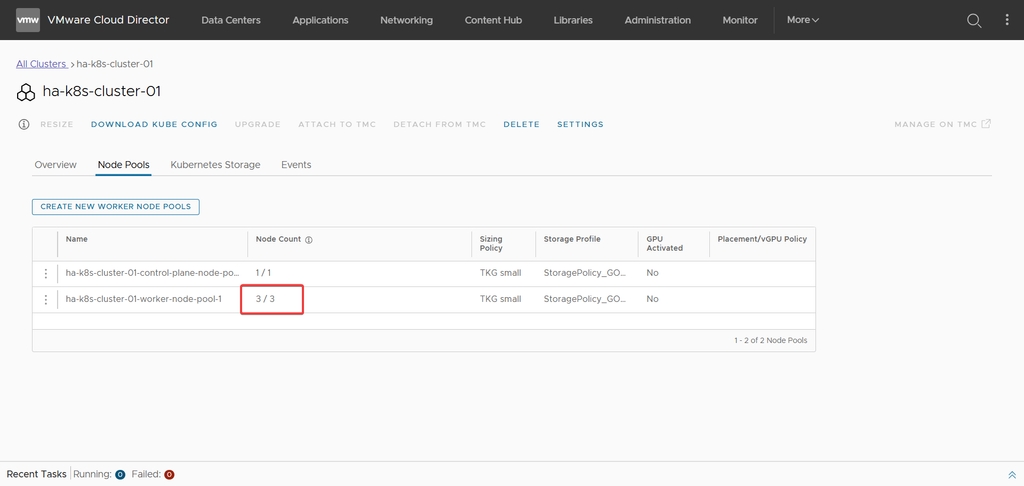This screenshot has height=486, width=1024.
Task: Open the vertical ellipsis menu in header
Action: point(1005,20)
